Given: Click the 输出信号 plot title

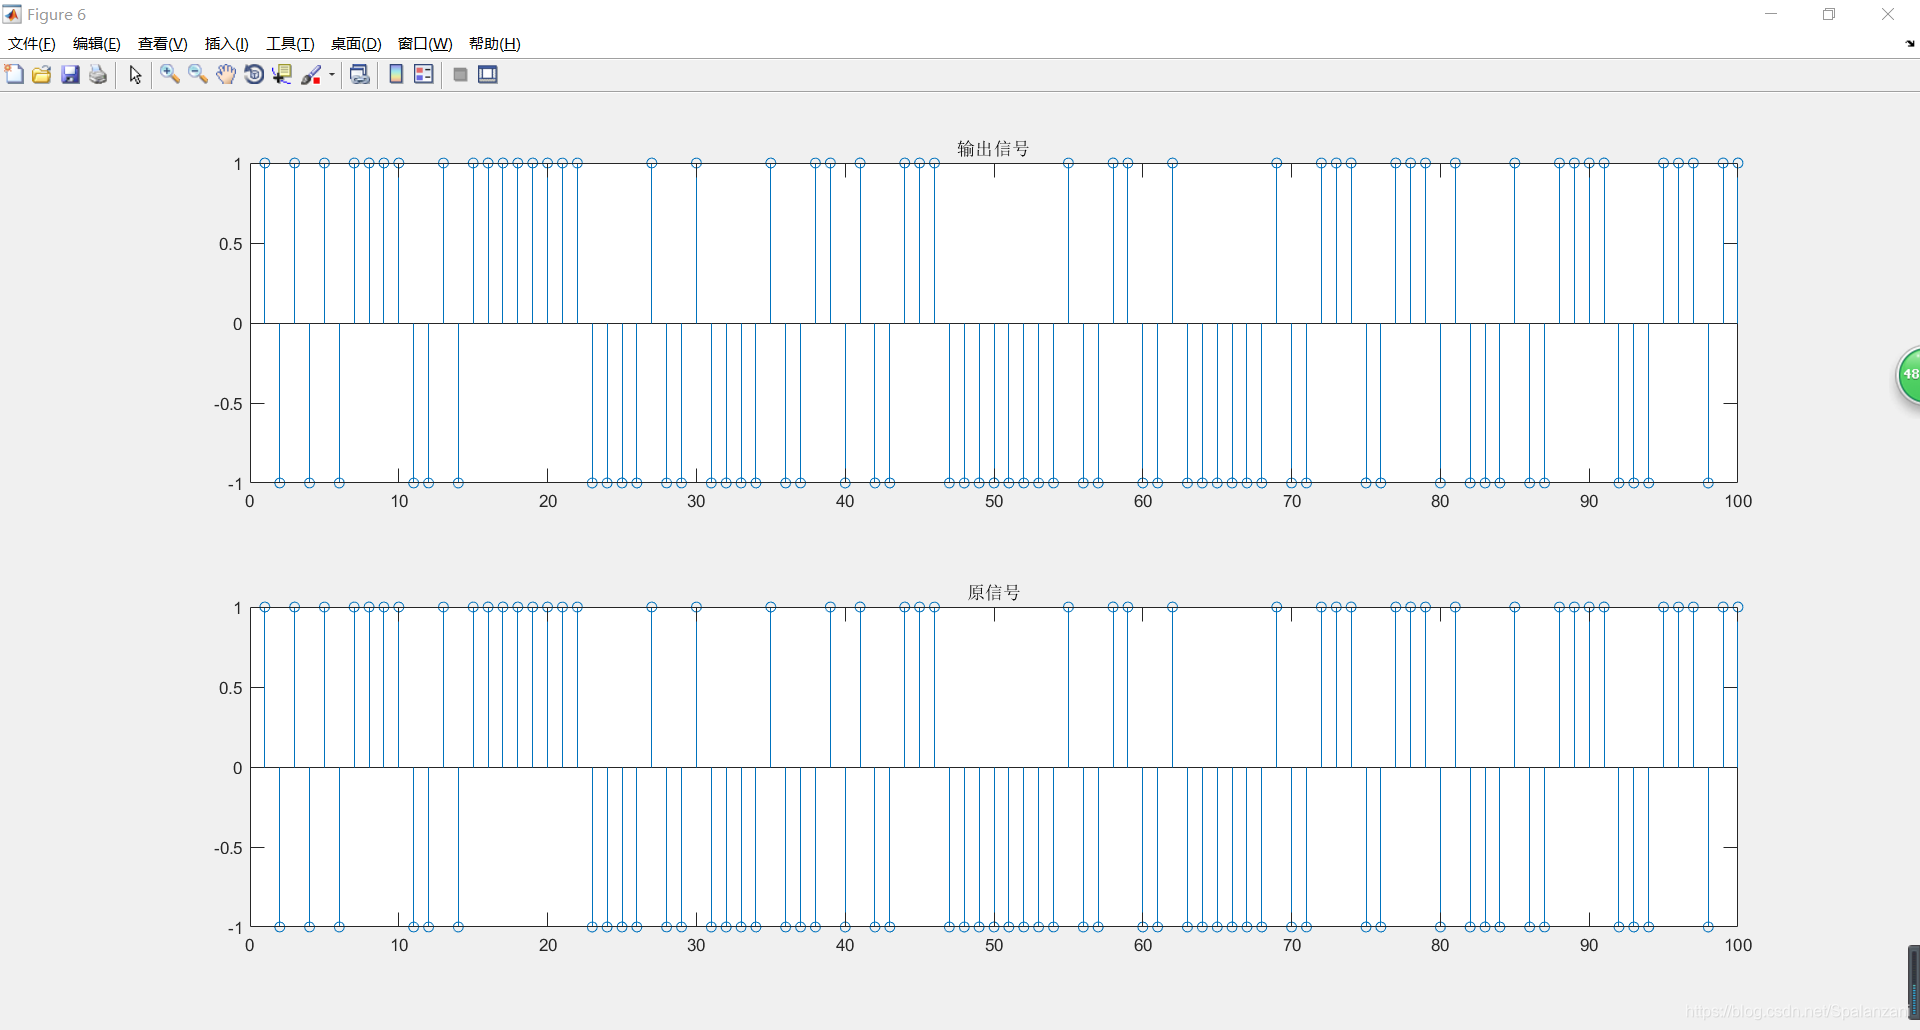Looking at the screenshot, I should (x=993, y=148).
